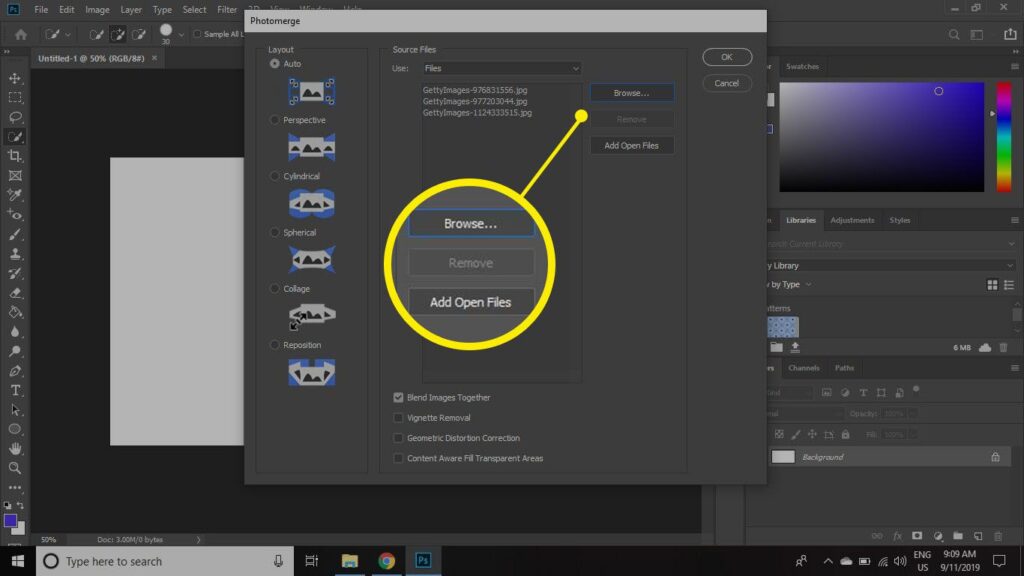This screenshot has width=1024, height=576.
Task: Select the Lasso tool
Action: 15,117
